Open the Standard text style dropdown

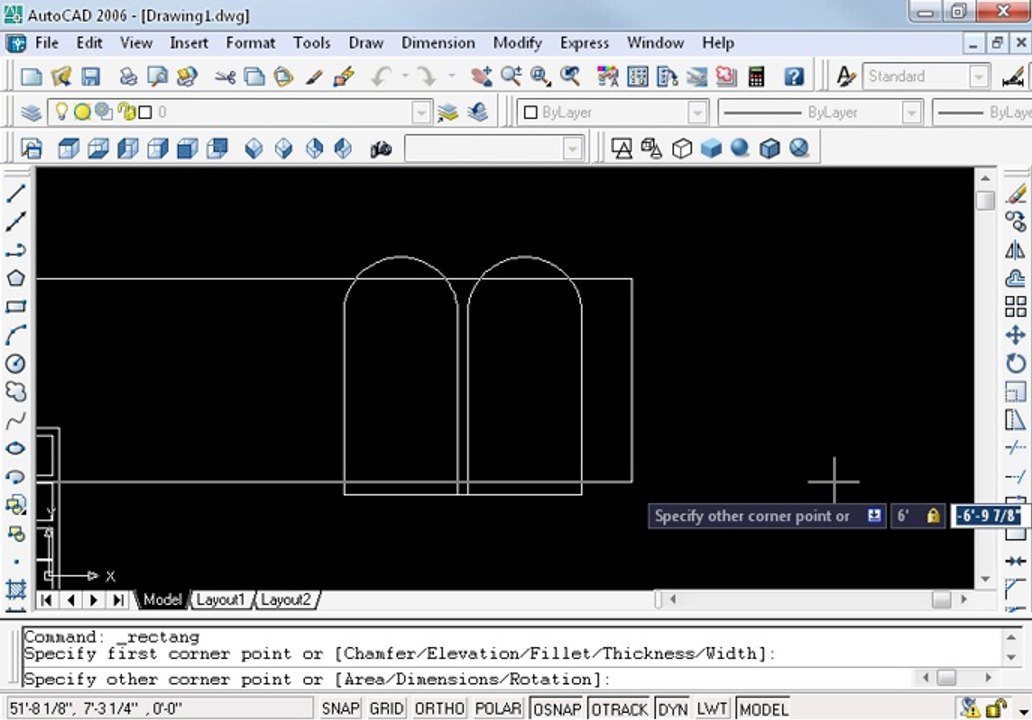click(x=979, y=76)
